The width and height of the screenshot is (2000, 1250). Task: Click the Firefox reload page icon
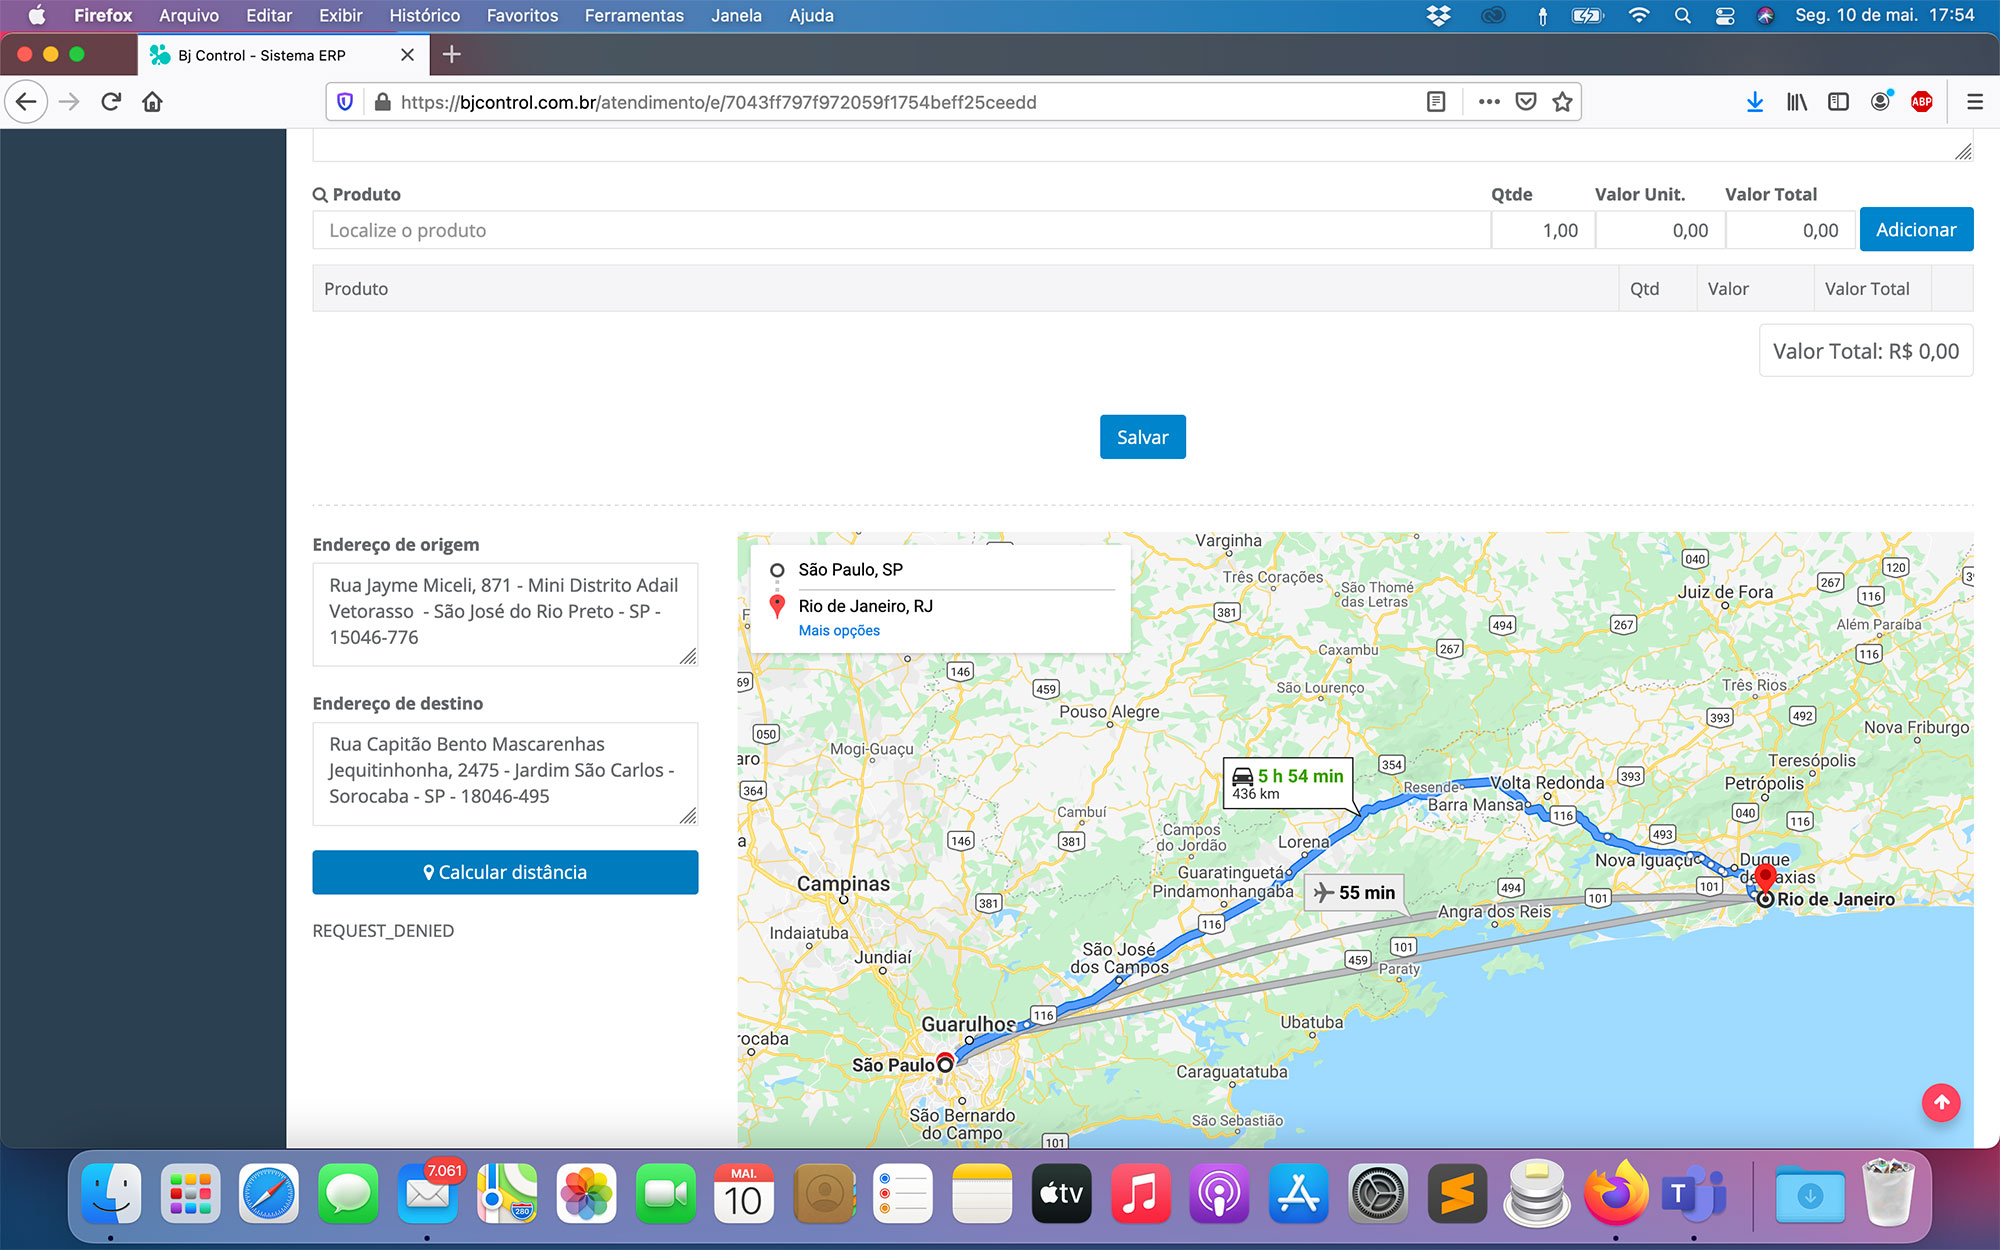point(111,102)
